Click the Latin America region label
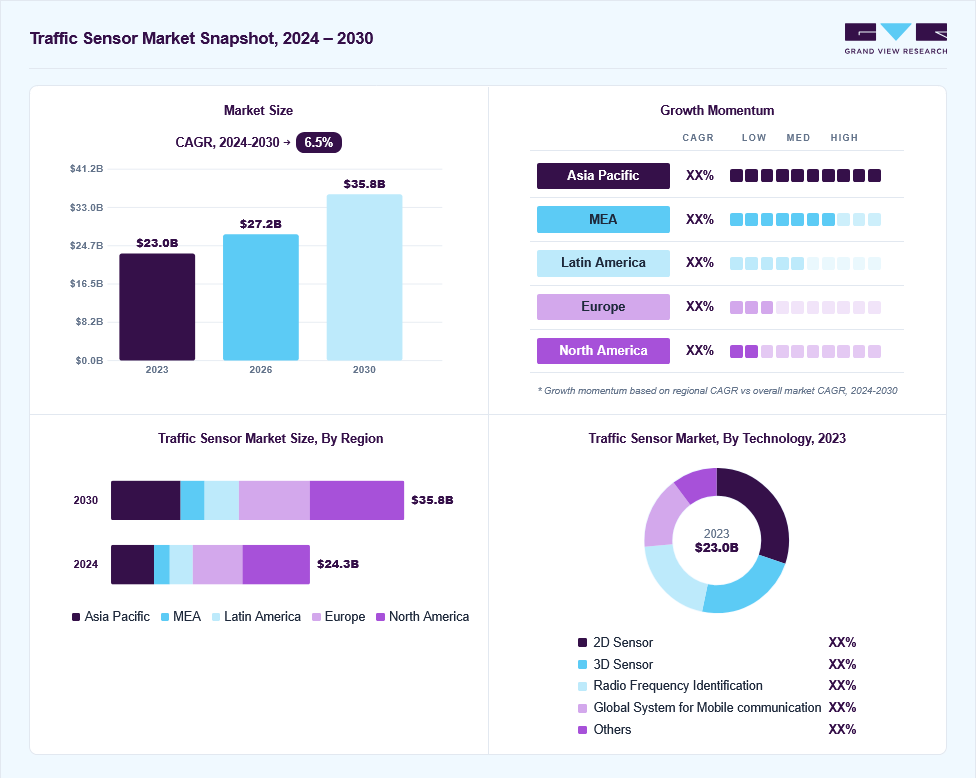 point(603,263)
